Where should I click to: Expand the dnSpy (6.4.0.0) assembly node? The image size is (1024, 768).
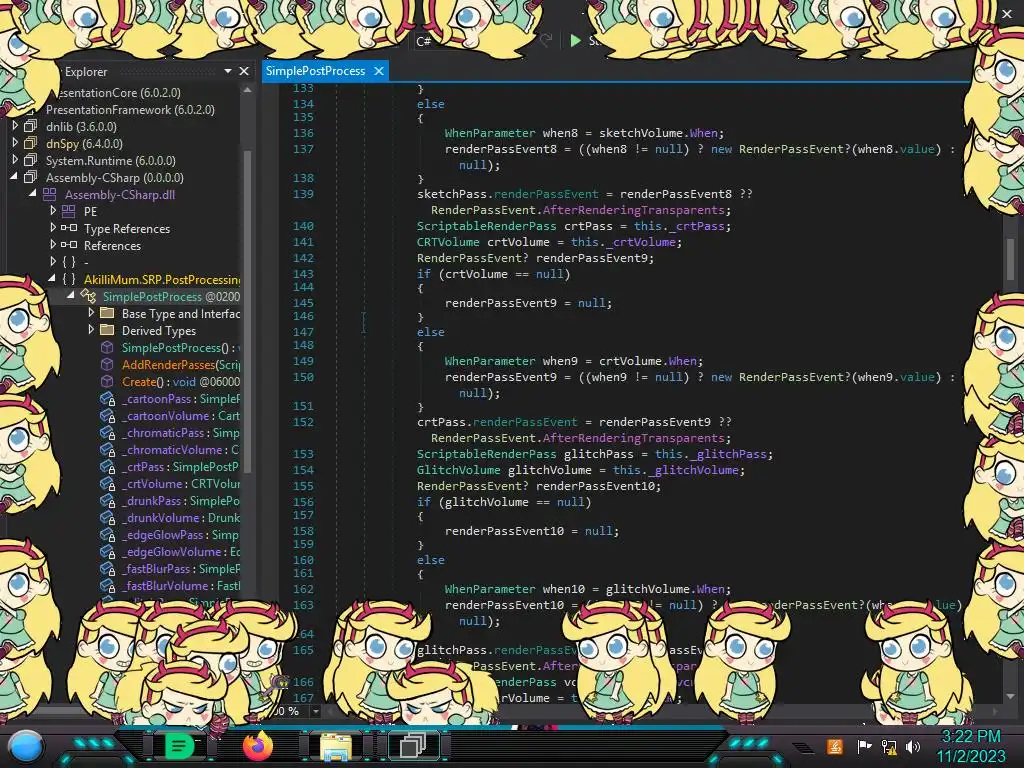coord(15,143)
